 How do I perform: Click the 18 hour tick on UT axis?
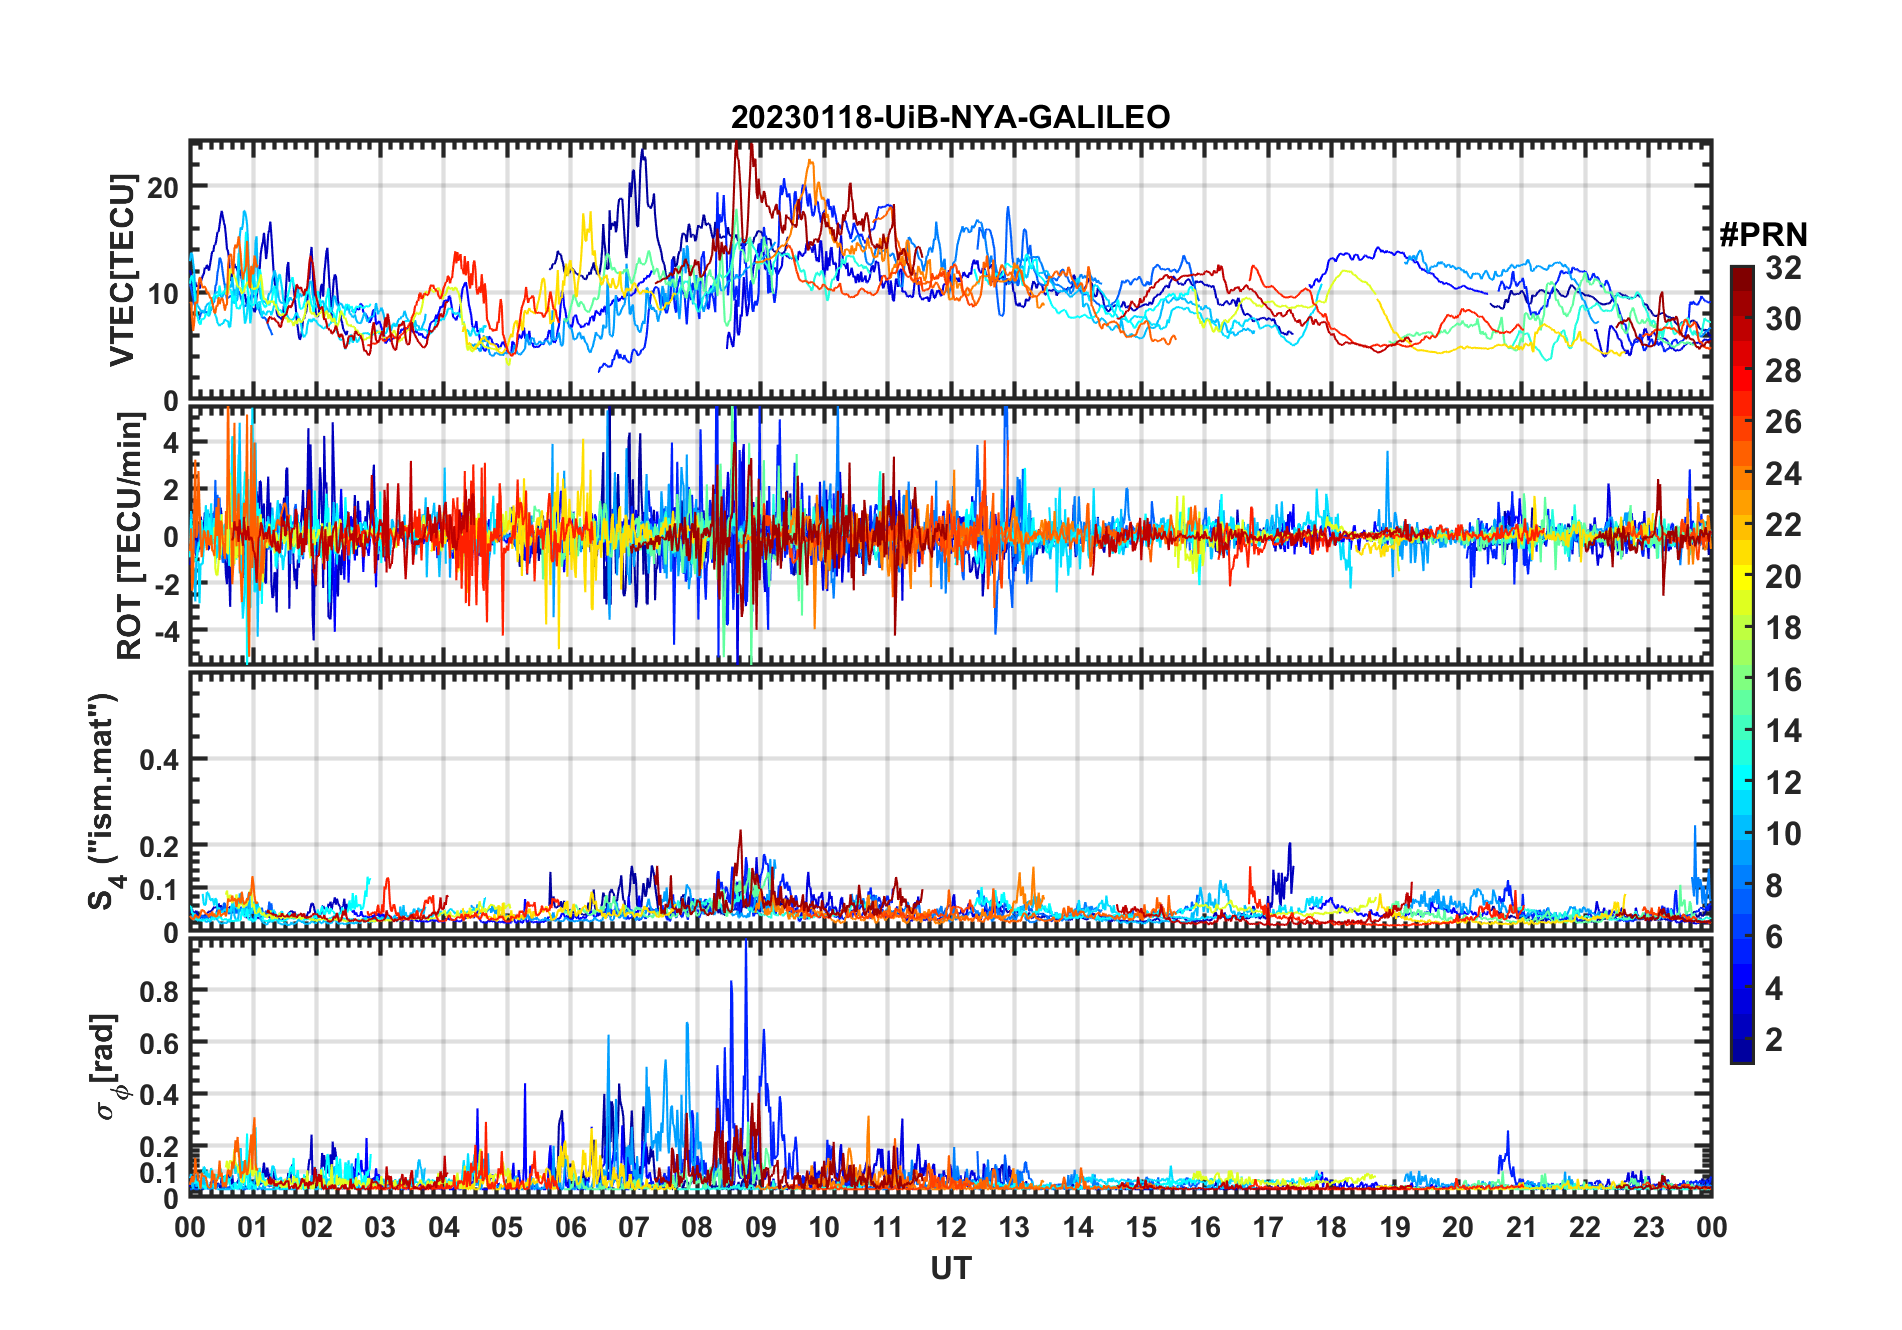click(1331, 1228)
